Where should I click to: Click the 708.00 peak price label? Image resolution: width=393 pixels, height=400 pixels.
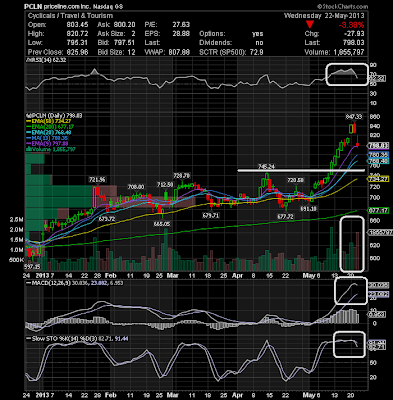136,187
